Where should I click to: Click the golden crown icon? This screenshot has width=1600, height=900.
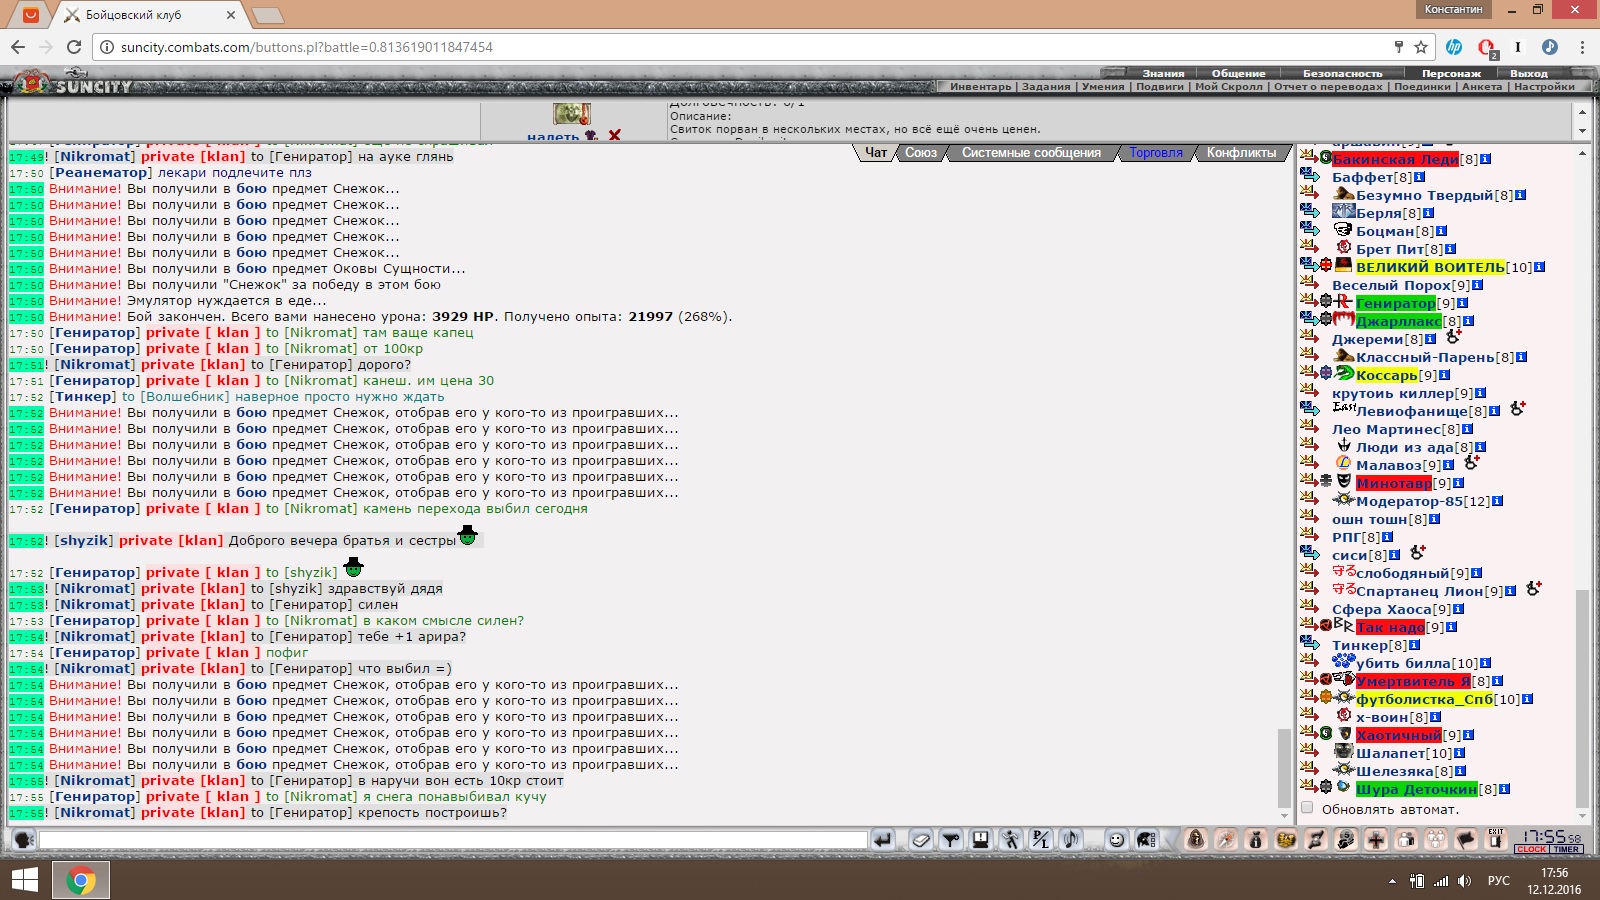pos(1286,840)
